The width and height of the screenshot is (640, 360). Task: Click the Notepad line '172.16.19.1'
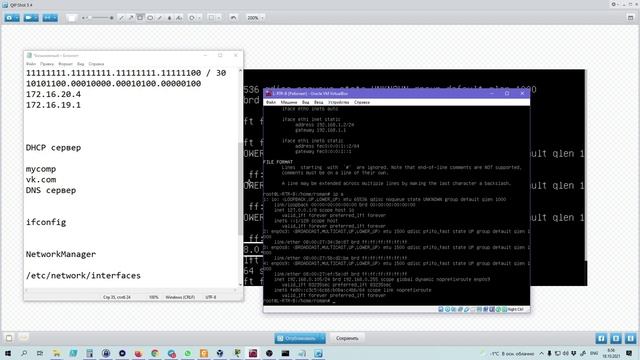53,105
